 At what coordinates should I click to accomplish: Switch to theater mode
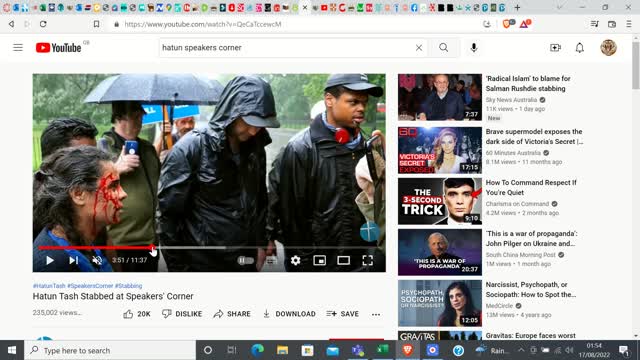[344, 260]
